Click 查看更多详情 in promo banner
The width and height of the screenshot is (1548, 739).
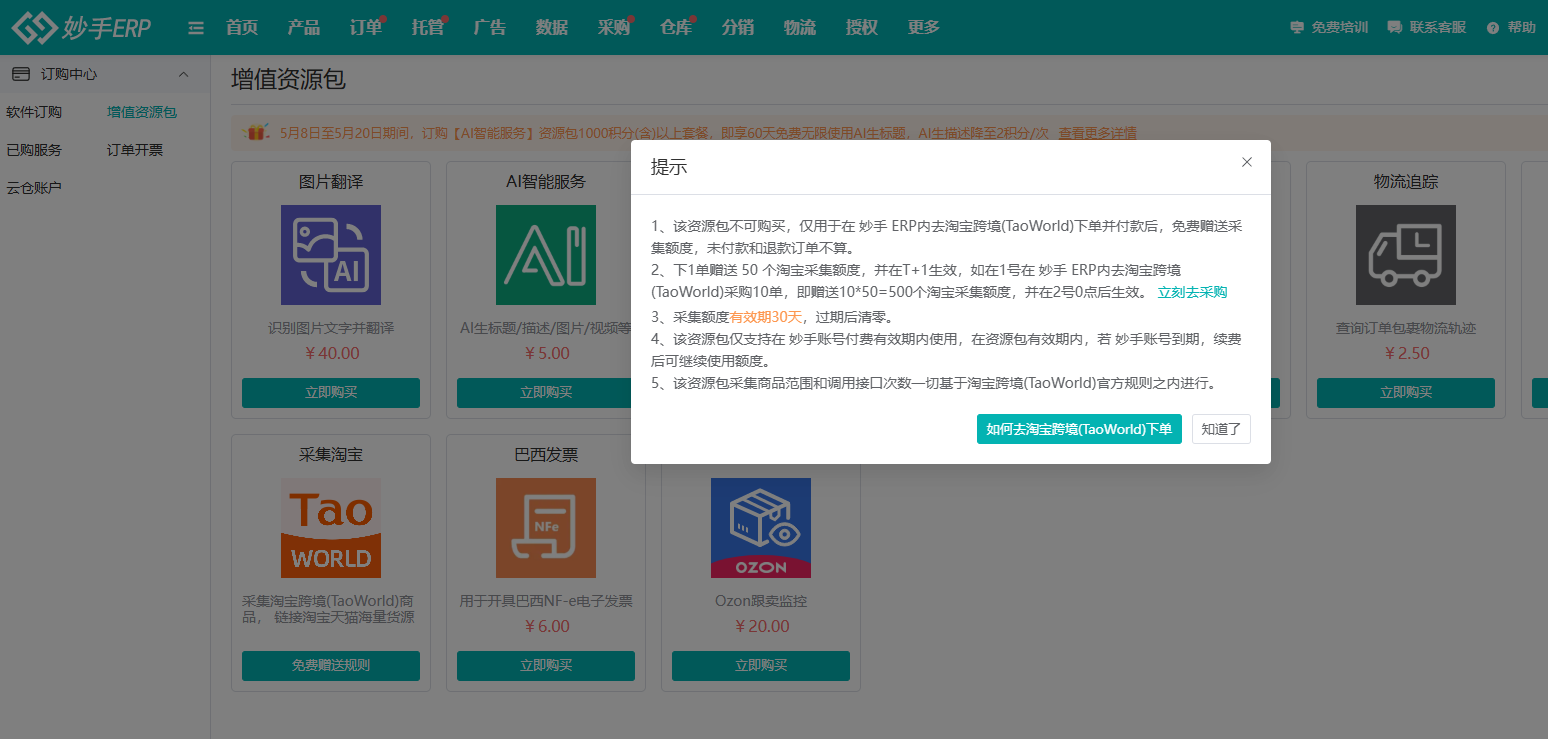pos(1097,133)
